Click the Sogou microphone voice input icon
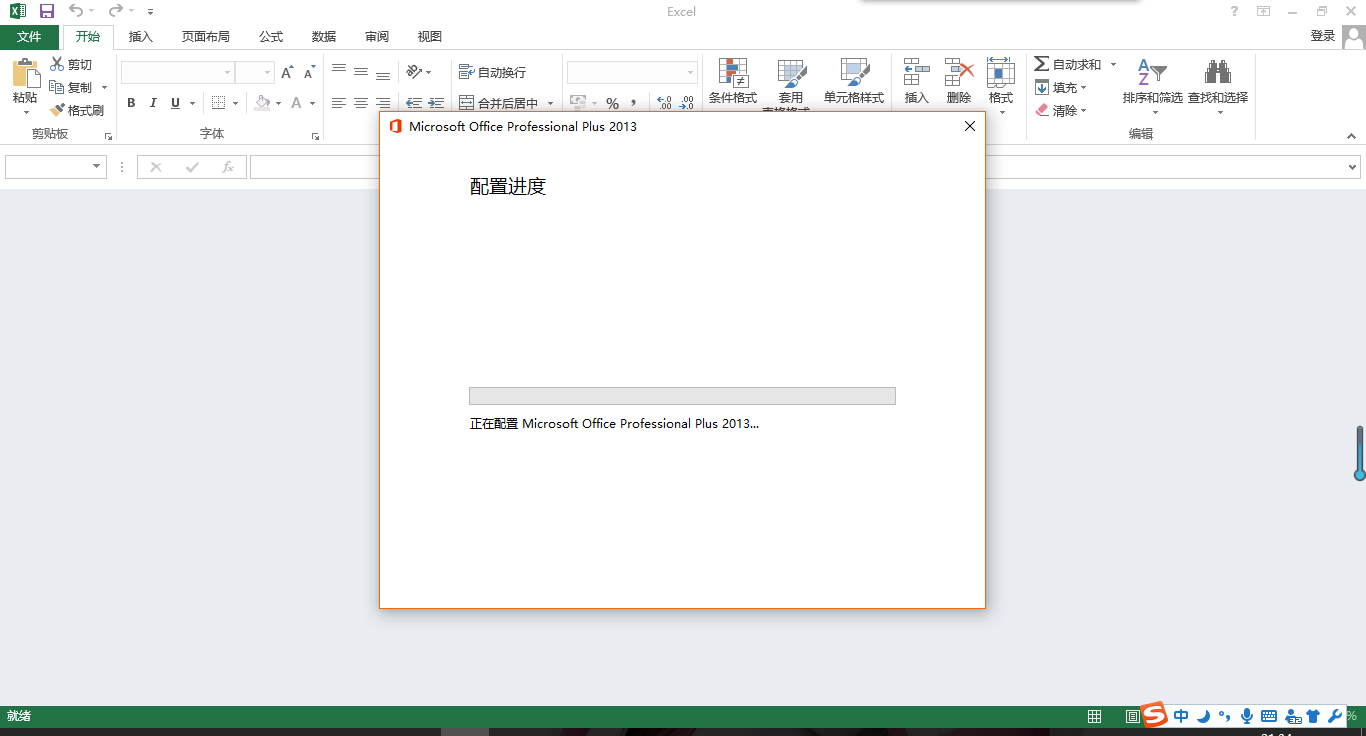 (1246, 716)
